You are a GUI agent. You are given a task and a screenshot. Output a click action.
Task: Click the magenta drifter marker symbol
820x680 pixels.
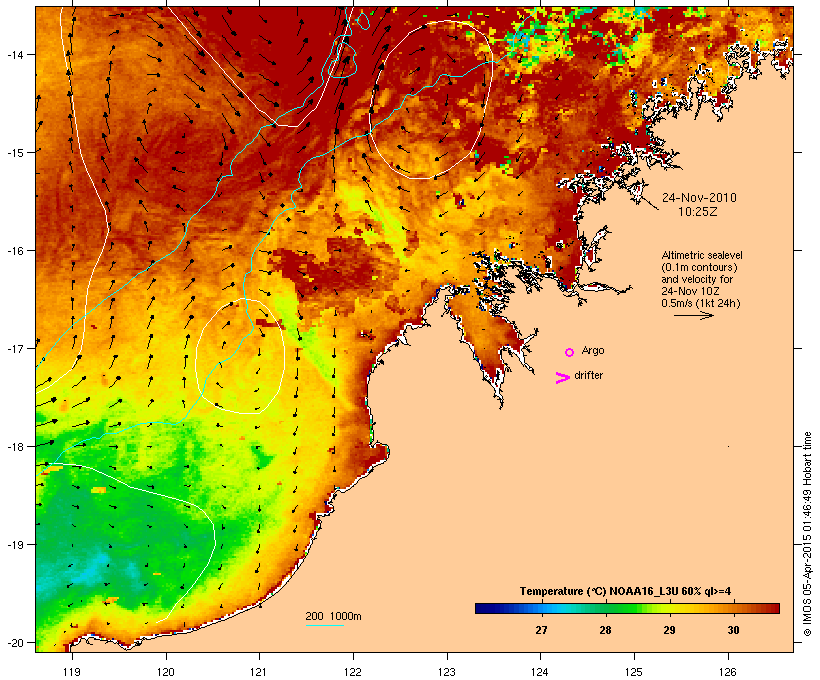click(563, 378)
